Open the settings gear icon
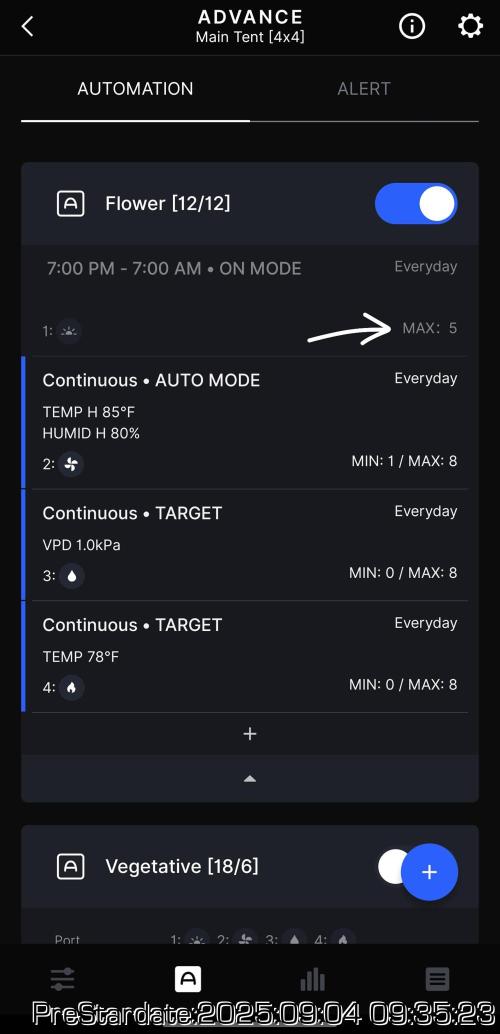Image resolution: width=500 pixels, height=1034 pixels. coord(470,26)
